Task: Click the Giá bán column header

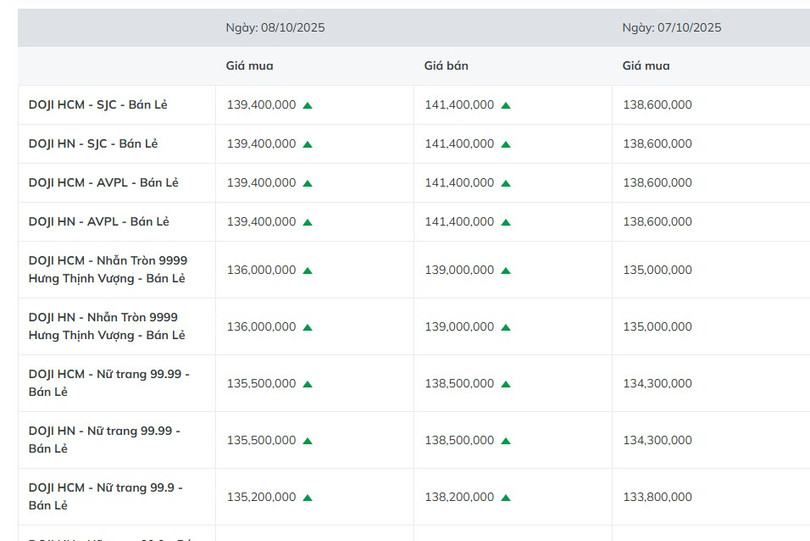Action: [446, 66]
